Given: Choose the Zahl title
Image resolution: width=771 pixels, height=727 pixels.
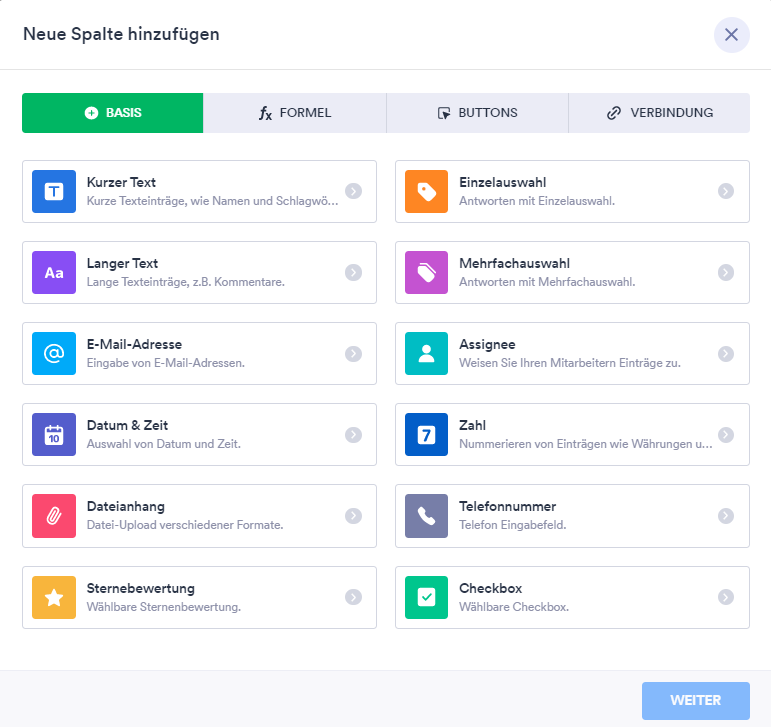Looking at the screenshot, I should 473,426.
